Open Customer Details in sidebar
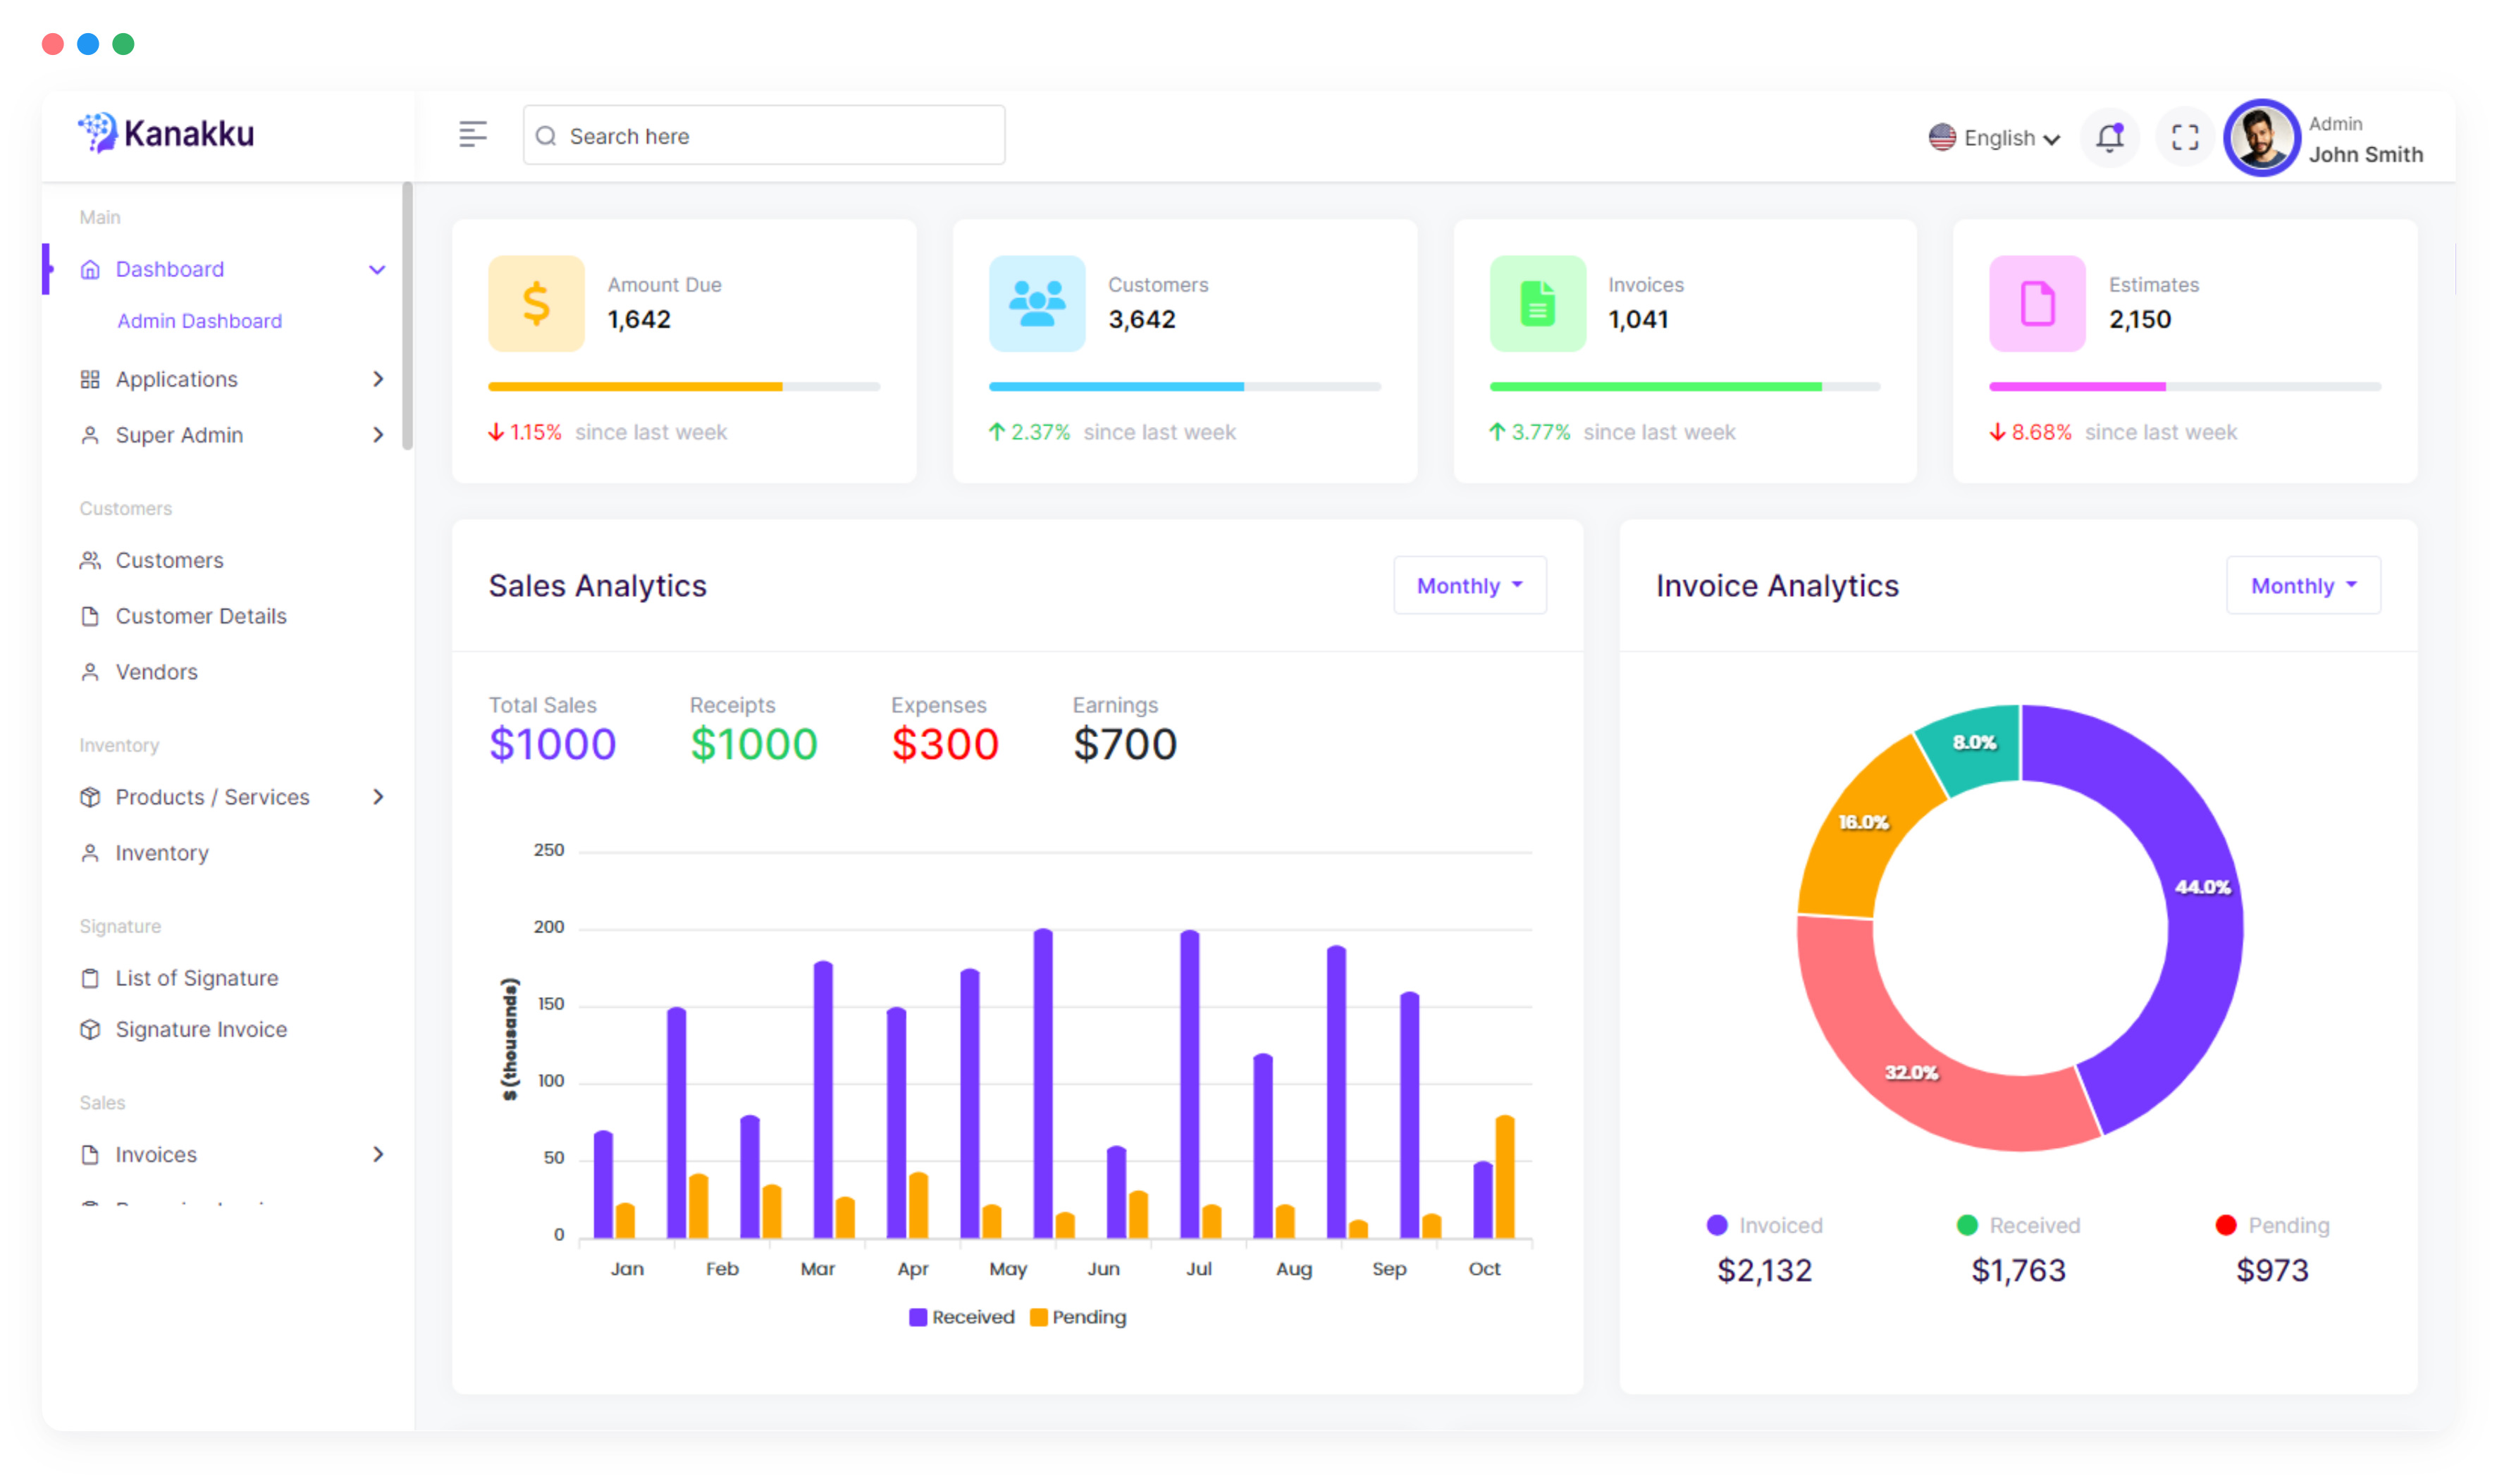 click(x=200, y=616)
